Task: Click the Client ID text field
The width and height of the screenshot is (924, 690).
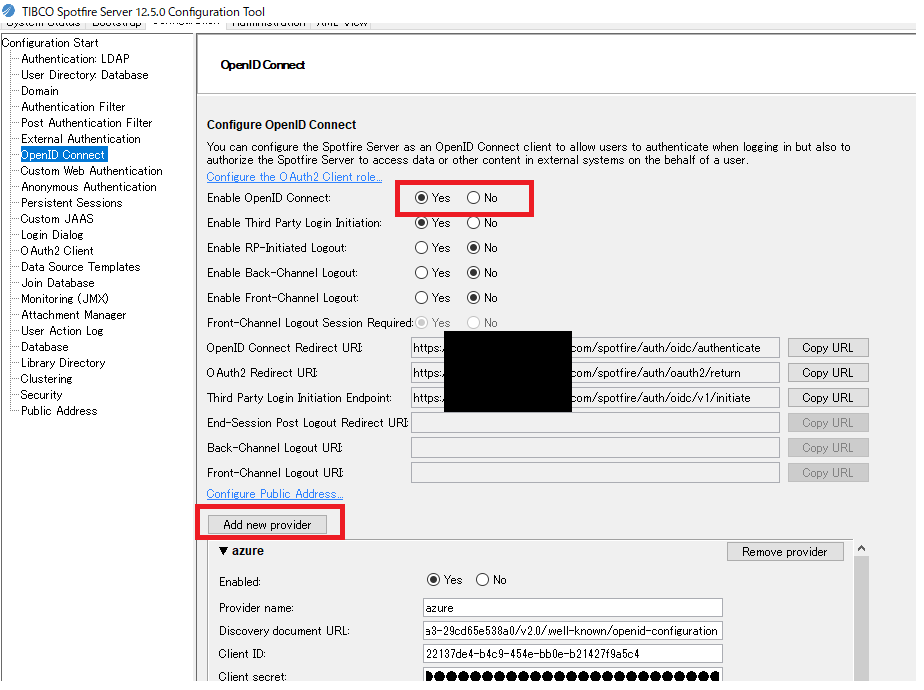Action: 572,654
